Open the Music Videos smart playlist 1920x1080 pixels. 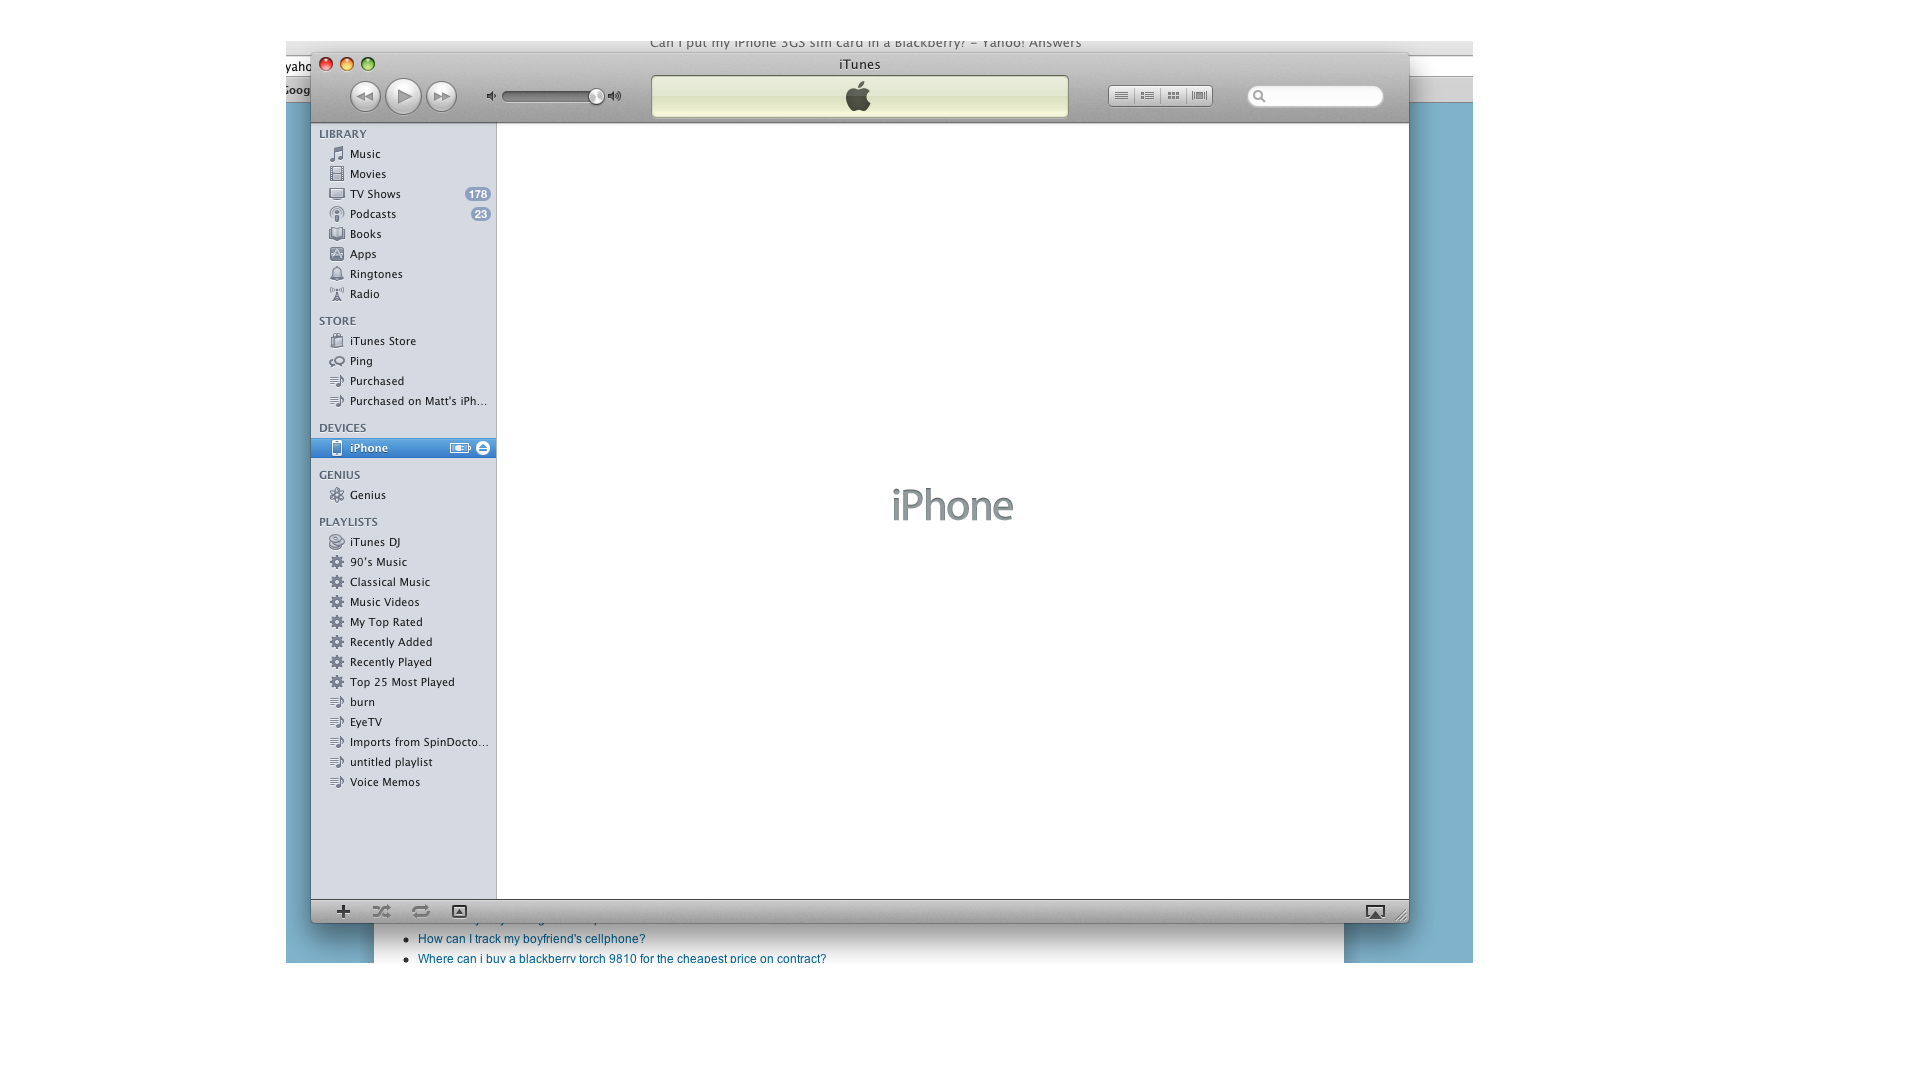403,602
